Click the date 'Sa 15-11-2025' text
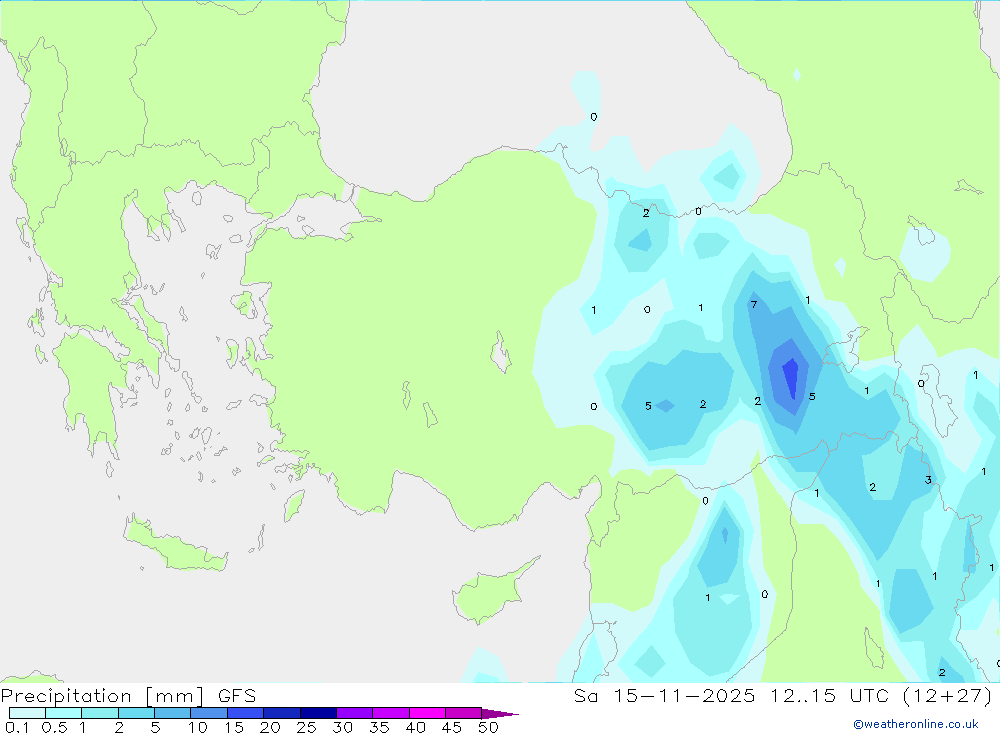The height and width of the screenshot is (733, 1000). pos(665,695)
